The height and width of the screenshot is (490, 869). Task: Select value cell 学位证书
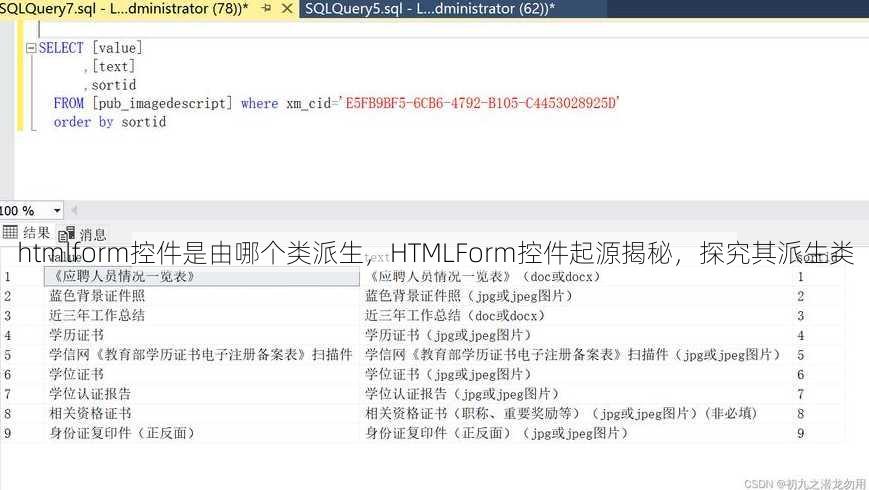point(202,374)
